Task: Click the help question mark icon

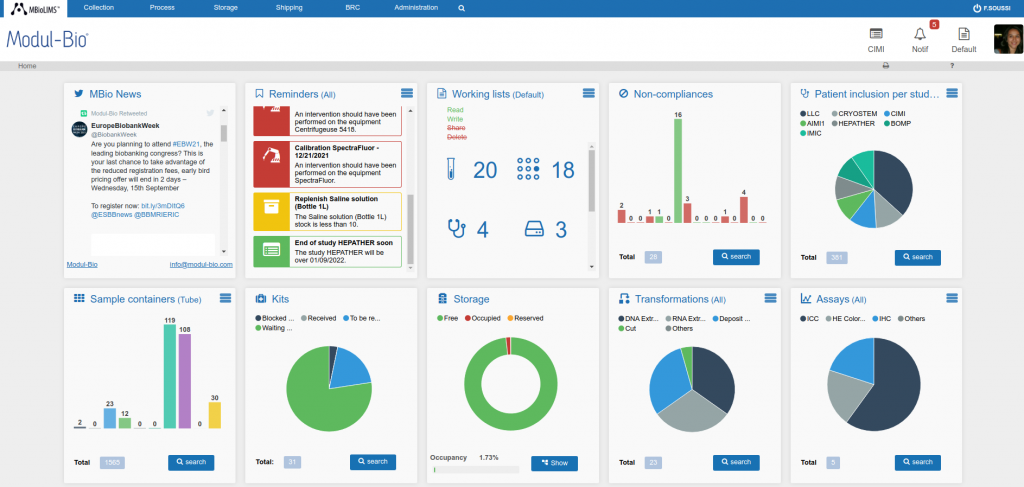Action: pos(951,66)
